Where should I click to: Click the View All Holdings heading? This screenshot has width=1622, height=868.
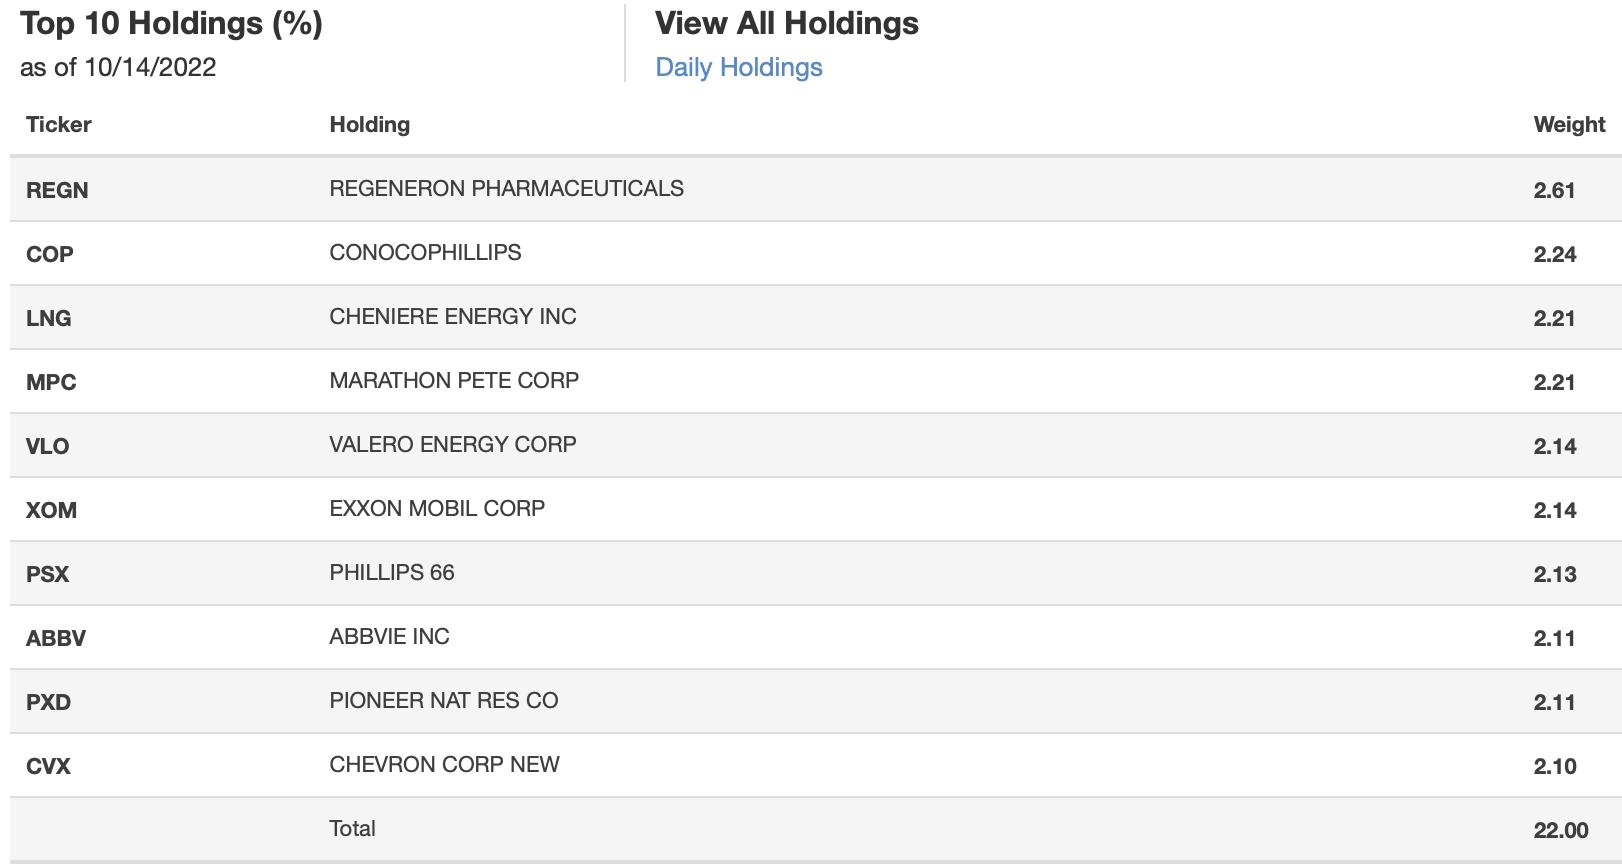[x=787, y=23]
